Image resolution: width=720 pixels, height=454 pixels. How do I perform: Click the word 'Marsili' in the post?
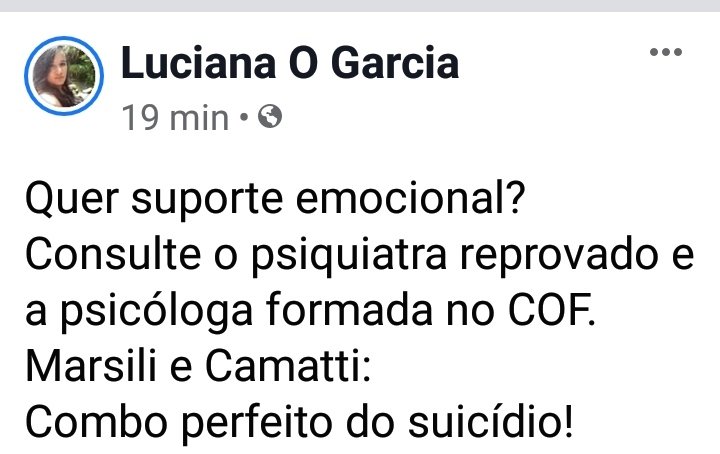click(91, 366)
